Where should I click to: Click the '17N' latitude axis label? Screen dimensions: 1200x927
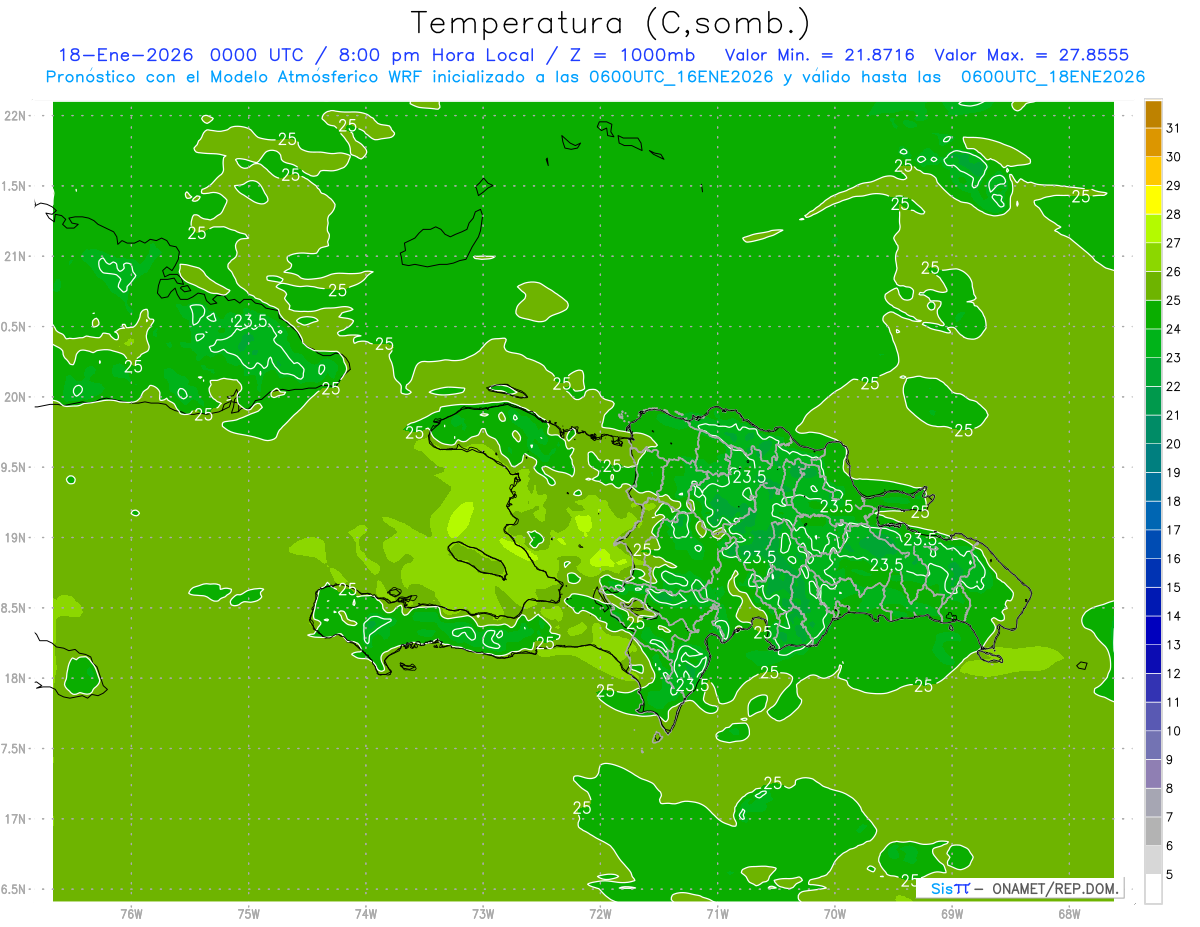tap(17, 820)
